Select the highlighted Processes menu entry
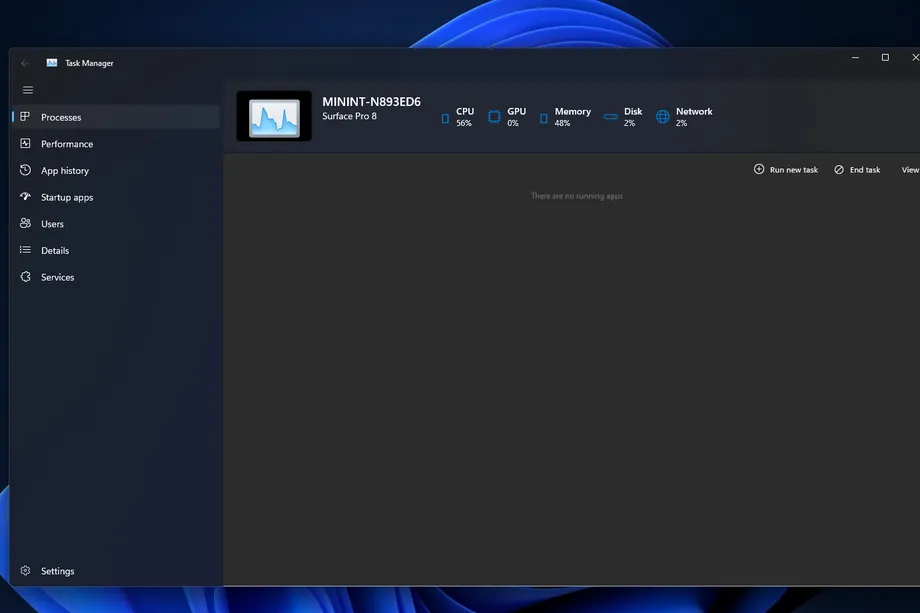This screenshot has width=920, height=613. click(x=60, y=117)
